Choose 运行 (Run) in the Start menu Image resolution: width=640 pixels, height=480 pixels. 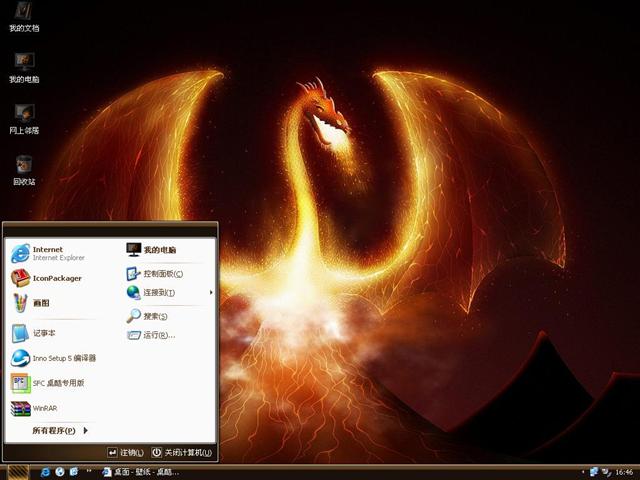[157, 335]
